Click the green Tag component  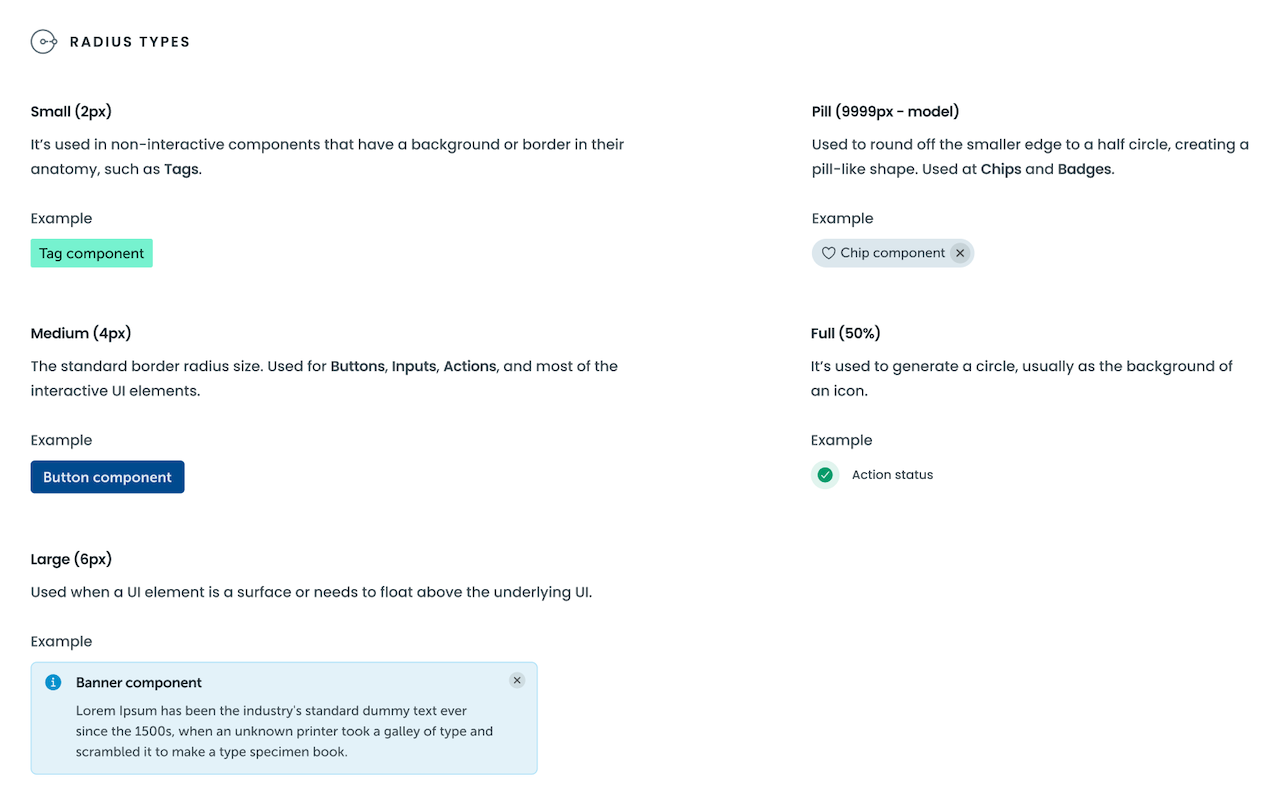pyautogui.click(x=92, y=254)
